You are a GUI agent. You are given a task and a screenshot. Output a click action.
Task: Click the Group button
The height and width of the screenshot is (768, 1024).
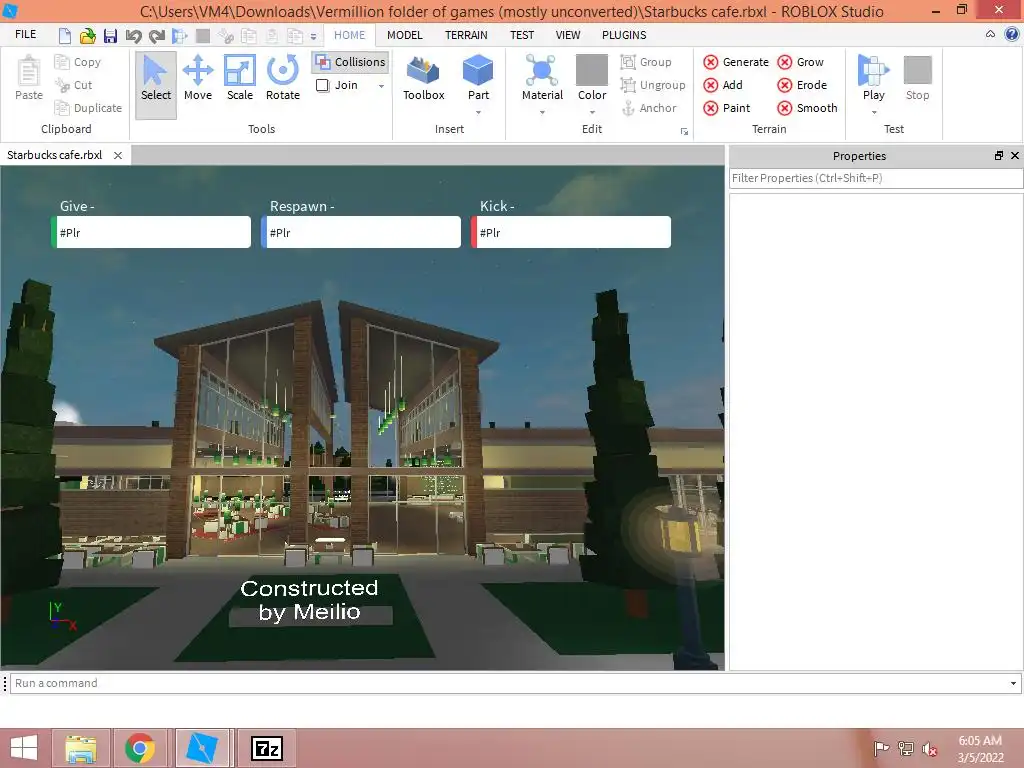(x=646, y=62)
